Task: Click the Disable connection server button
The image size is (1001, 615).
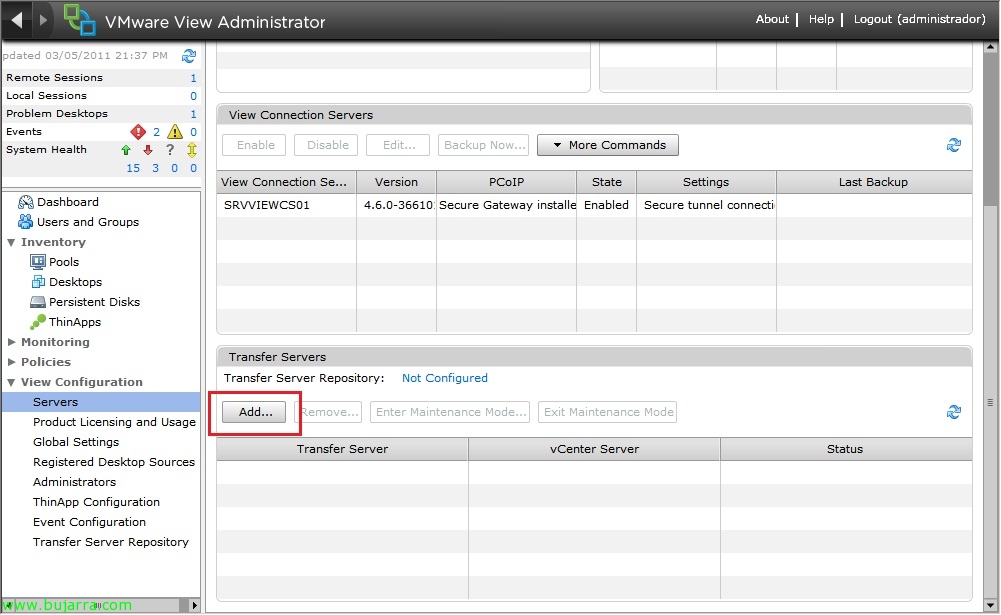Action: pyautogui.click(x=326, y=146)
